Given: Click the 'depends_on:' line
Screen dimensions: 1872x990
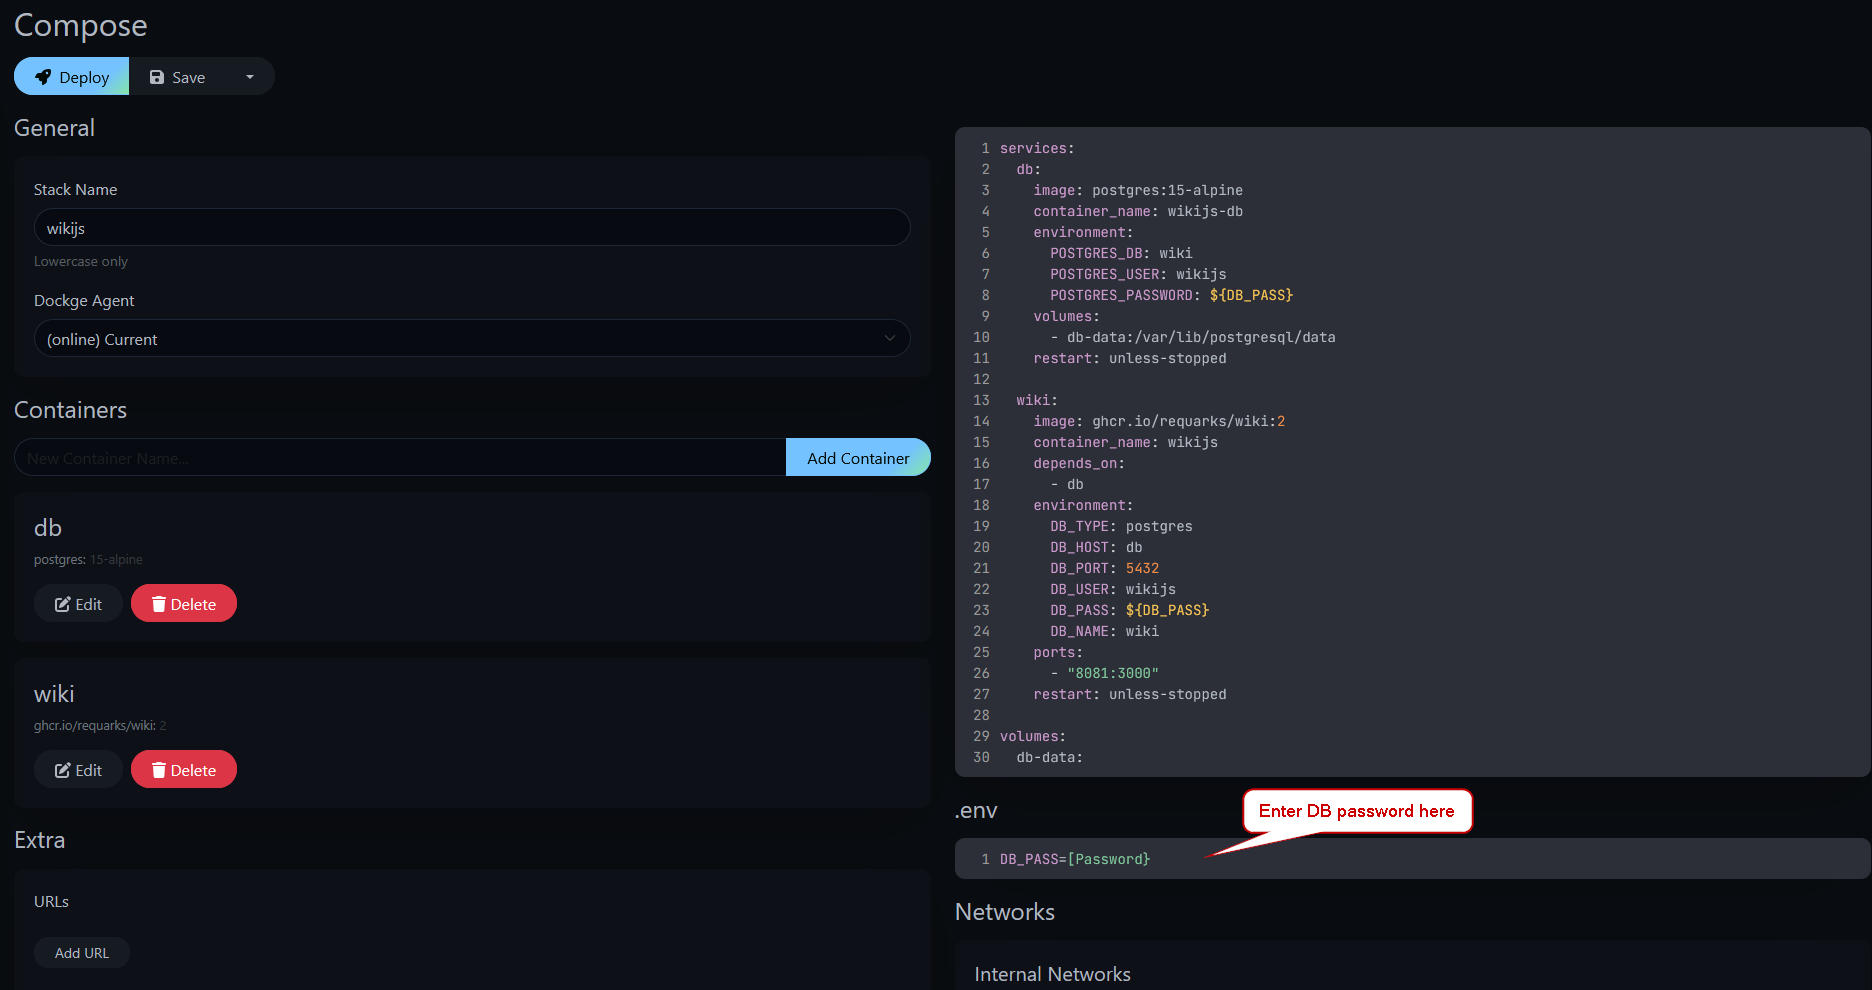Looking at the screenshot, I should [x=1079, y=463].
